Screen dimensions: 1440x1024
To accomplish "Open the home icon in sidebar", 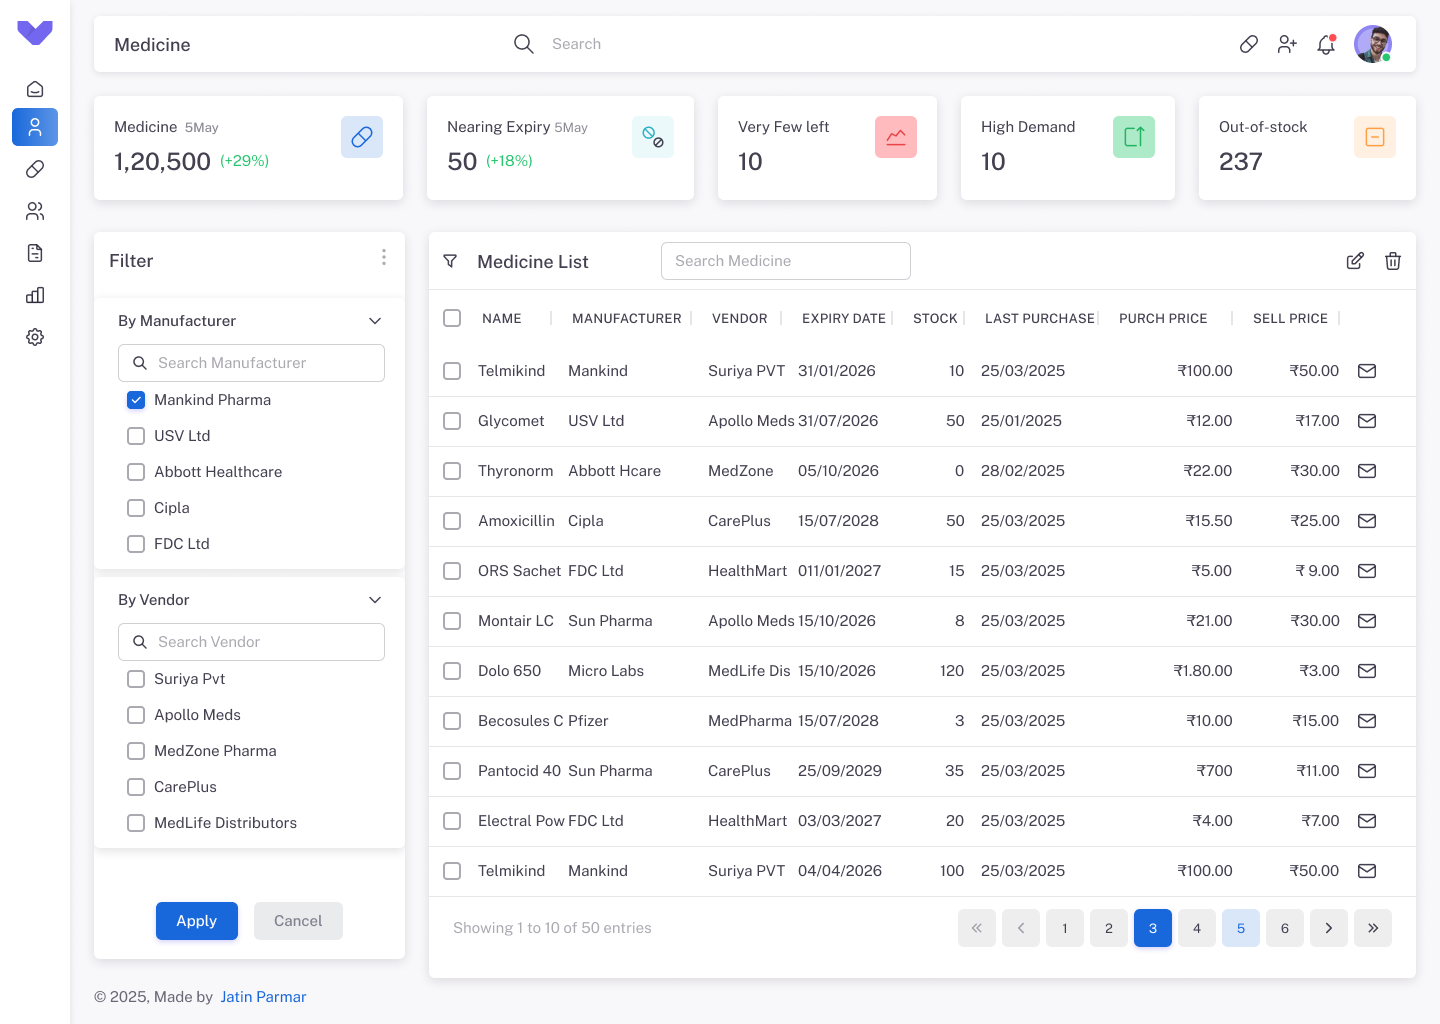I will coord(35,89).
